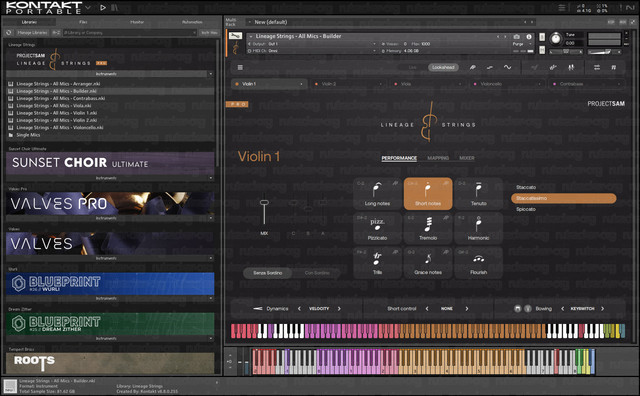
Task: Open the Mixer tab
Action: pos(467,158)
